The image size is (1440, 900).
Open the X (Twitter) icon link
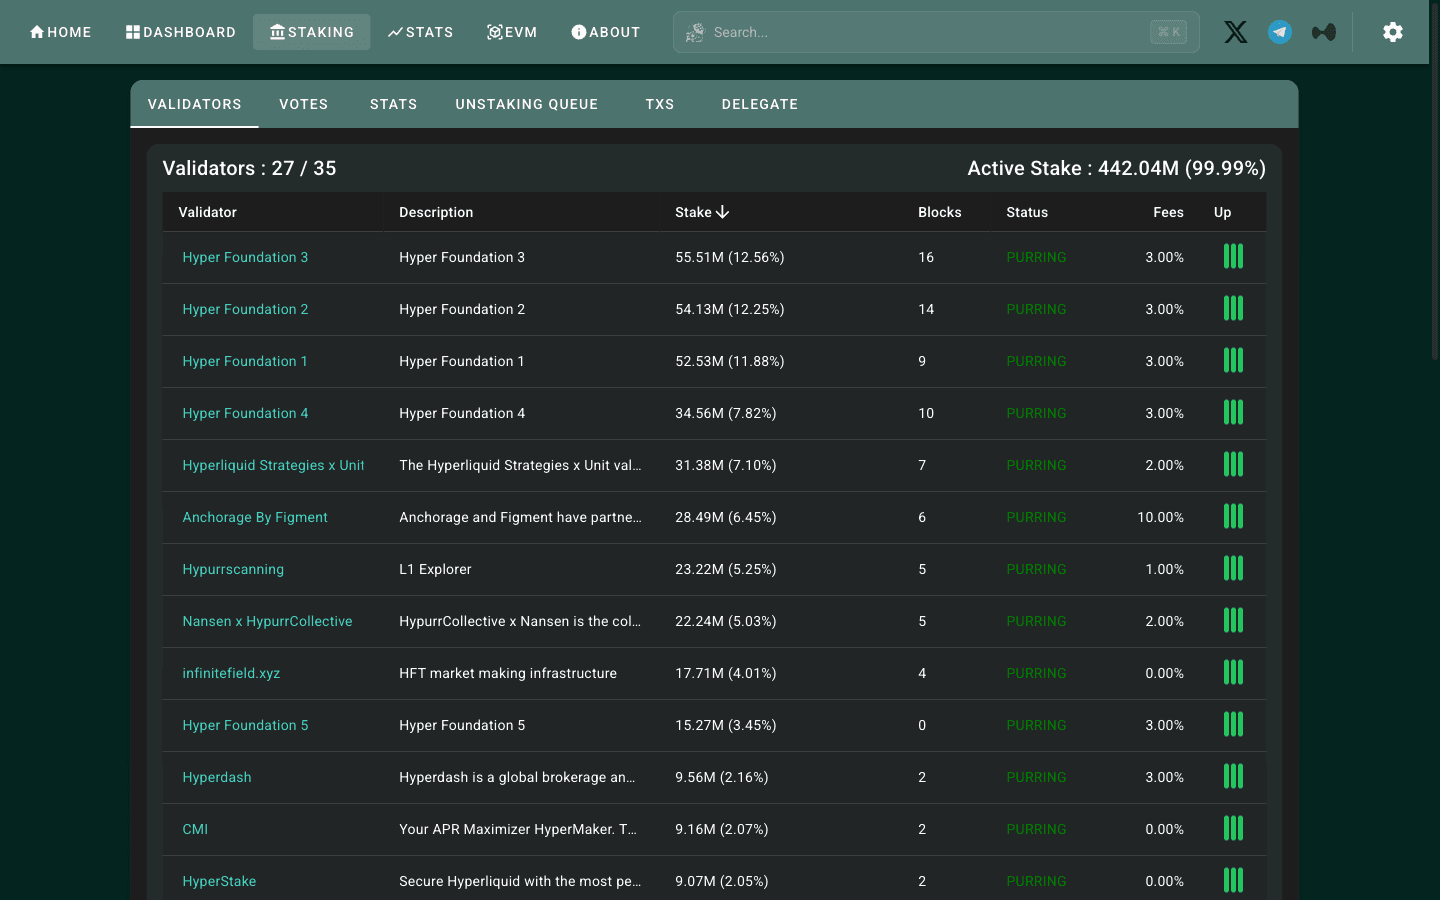point(1235,32)
